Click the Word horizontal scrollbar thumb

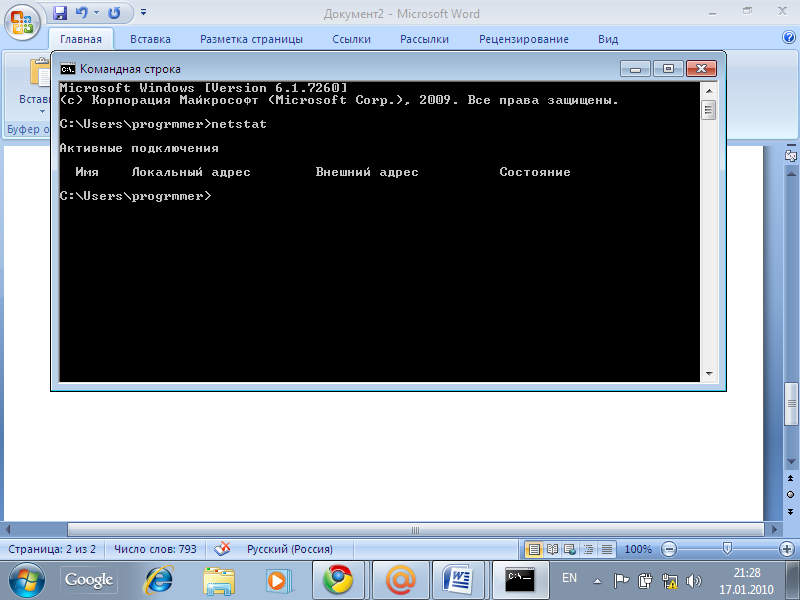click(x=415, y=530)
